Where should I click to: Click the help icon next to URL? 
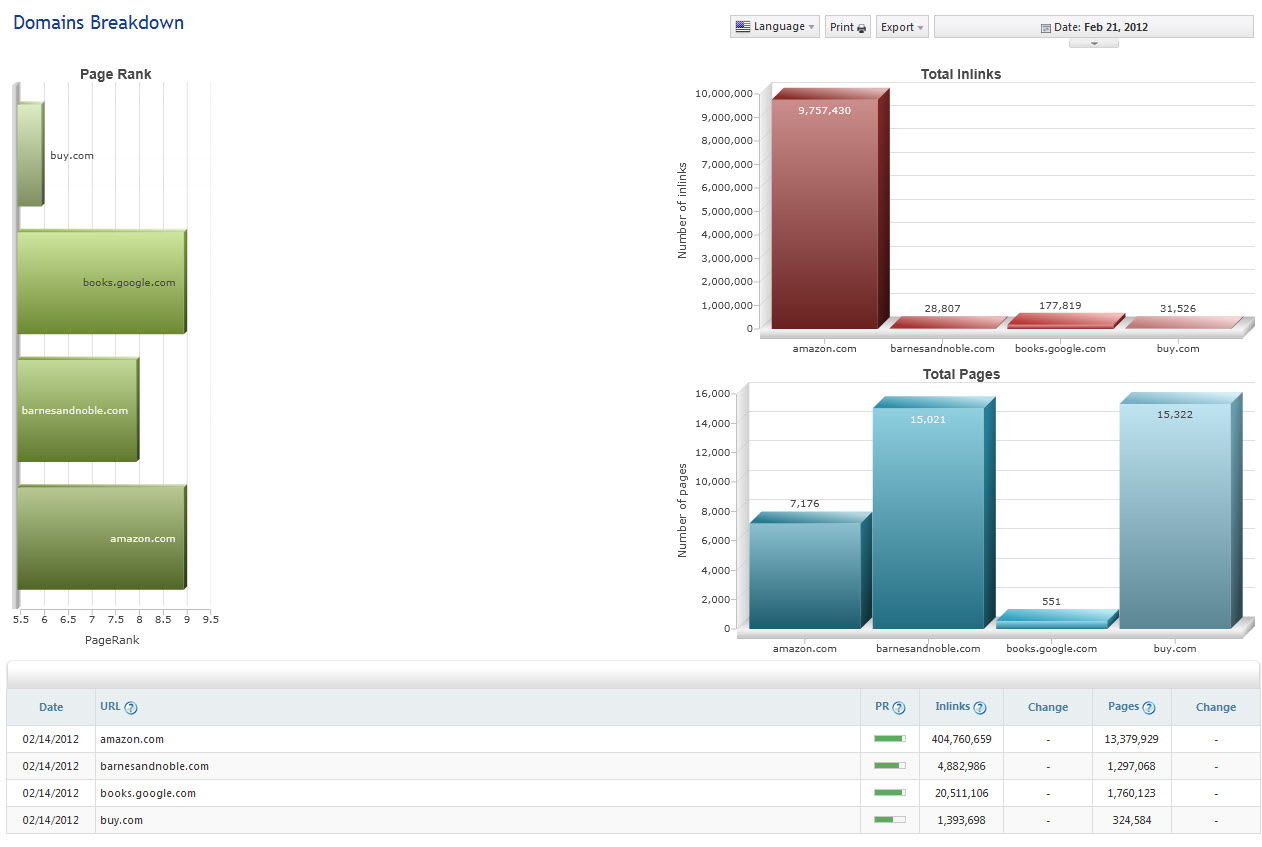131,708
